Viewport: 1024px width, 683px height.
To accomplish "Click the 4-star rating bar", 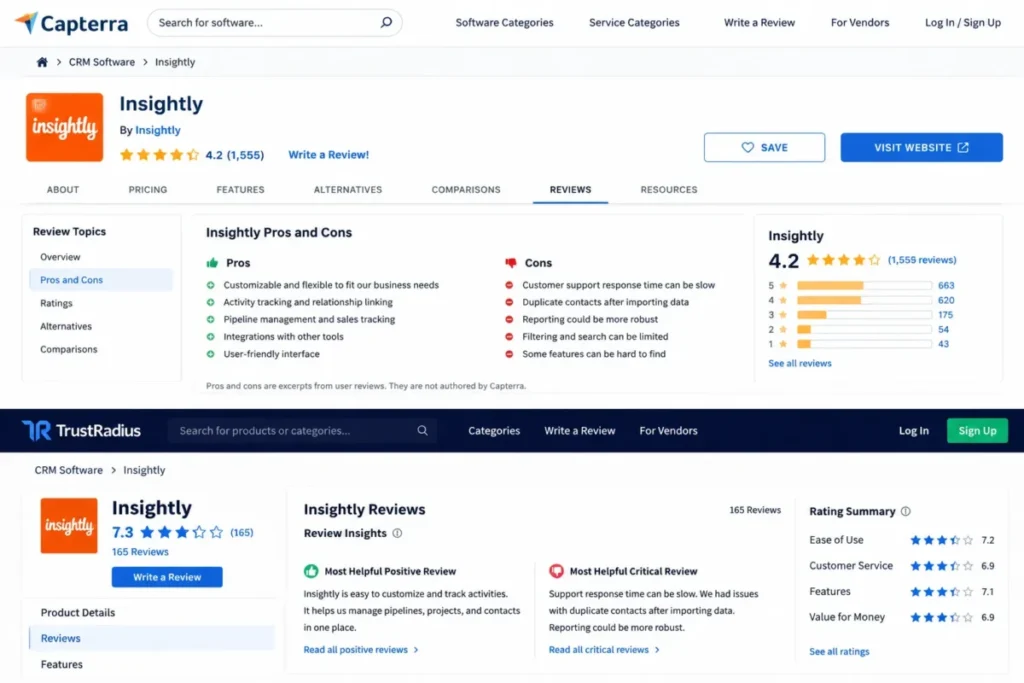I will coord(864,300).
